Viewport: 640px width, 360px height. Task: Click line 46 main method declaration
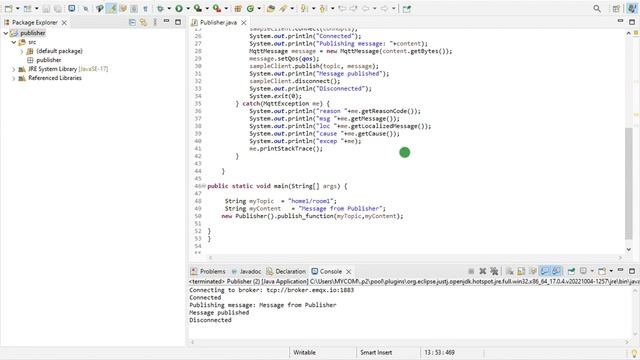click(x=278, y=186)
